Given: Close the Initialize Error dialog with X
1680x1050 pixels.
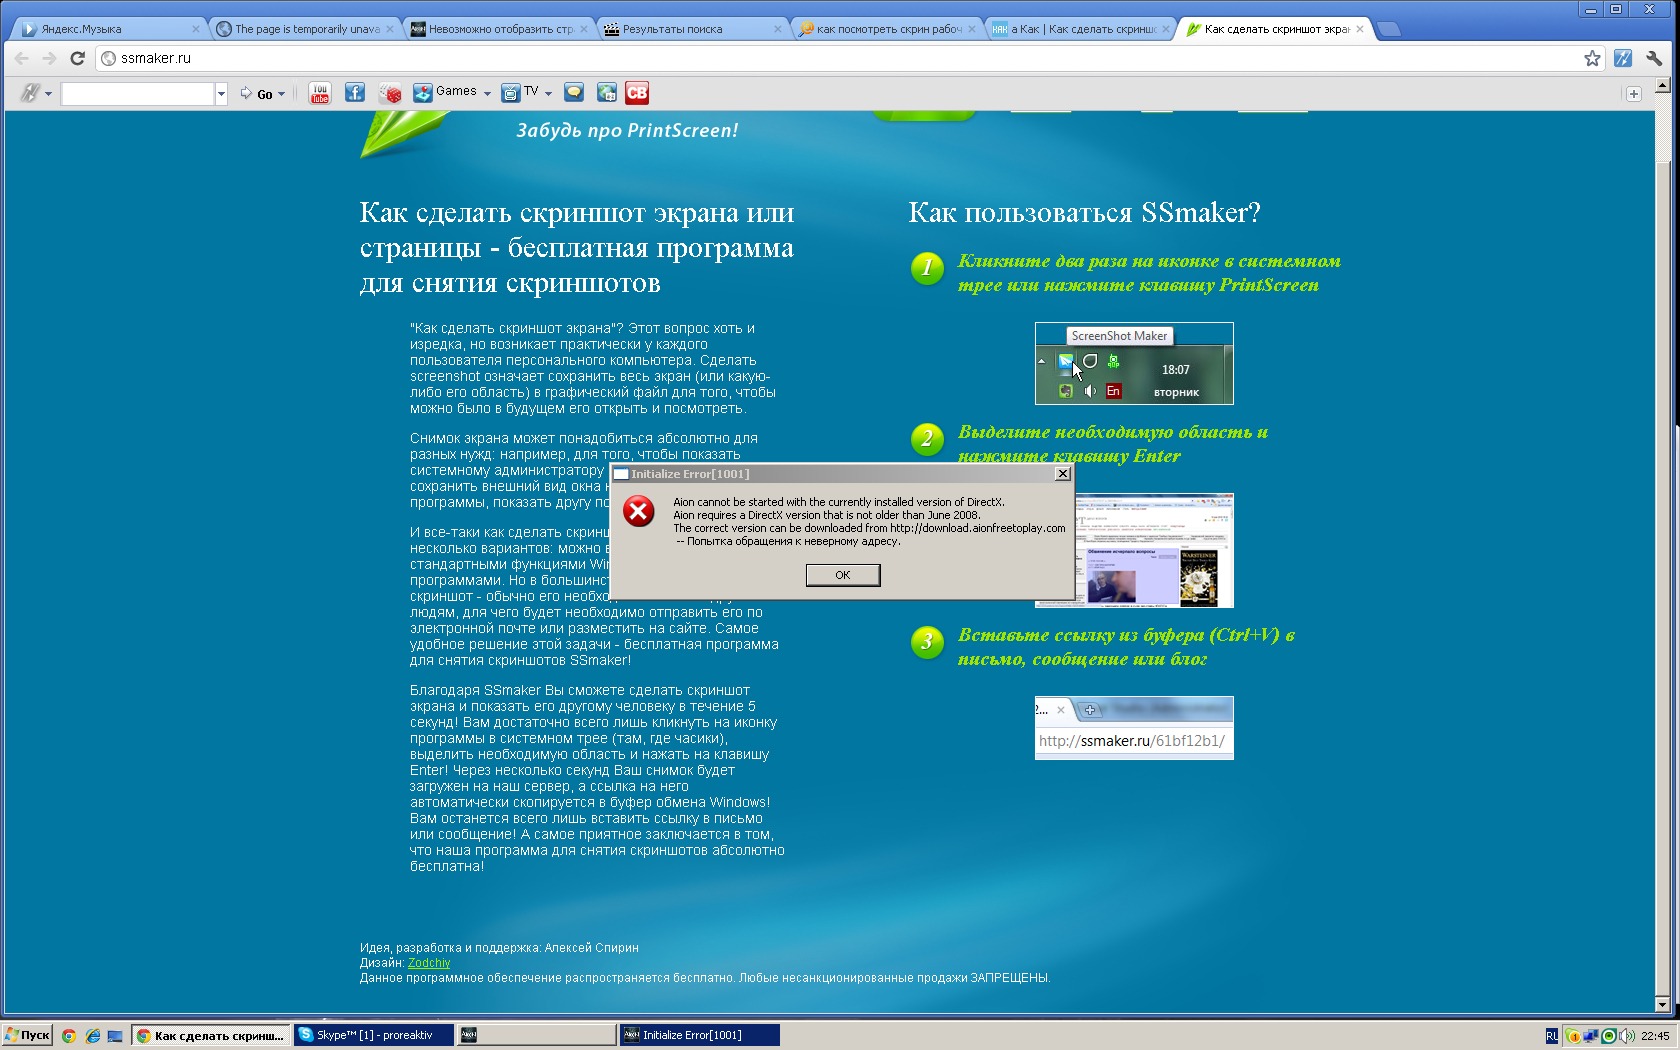Looking at the screenshot, I should 1063,474.
